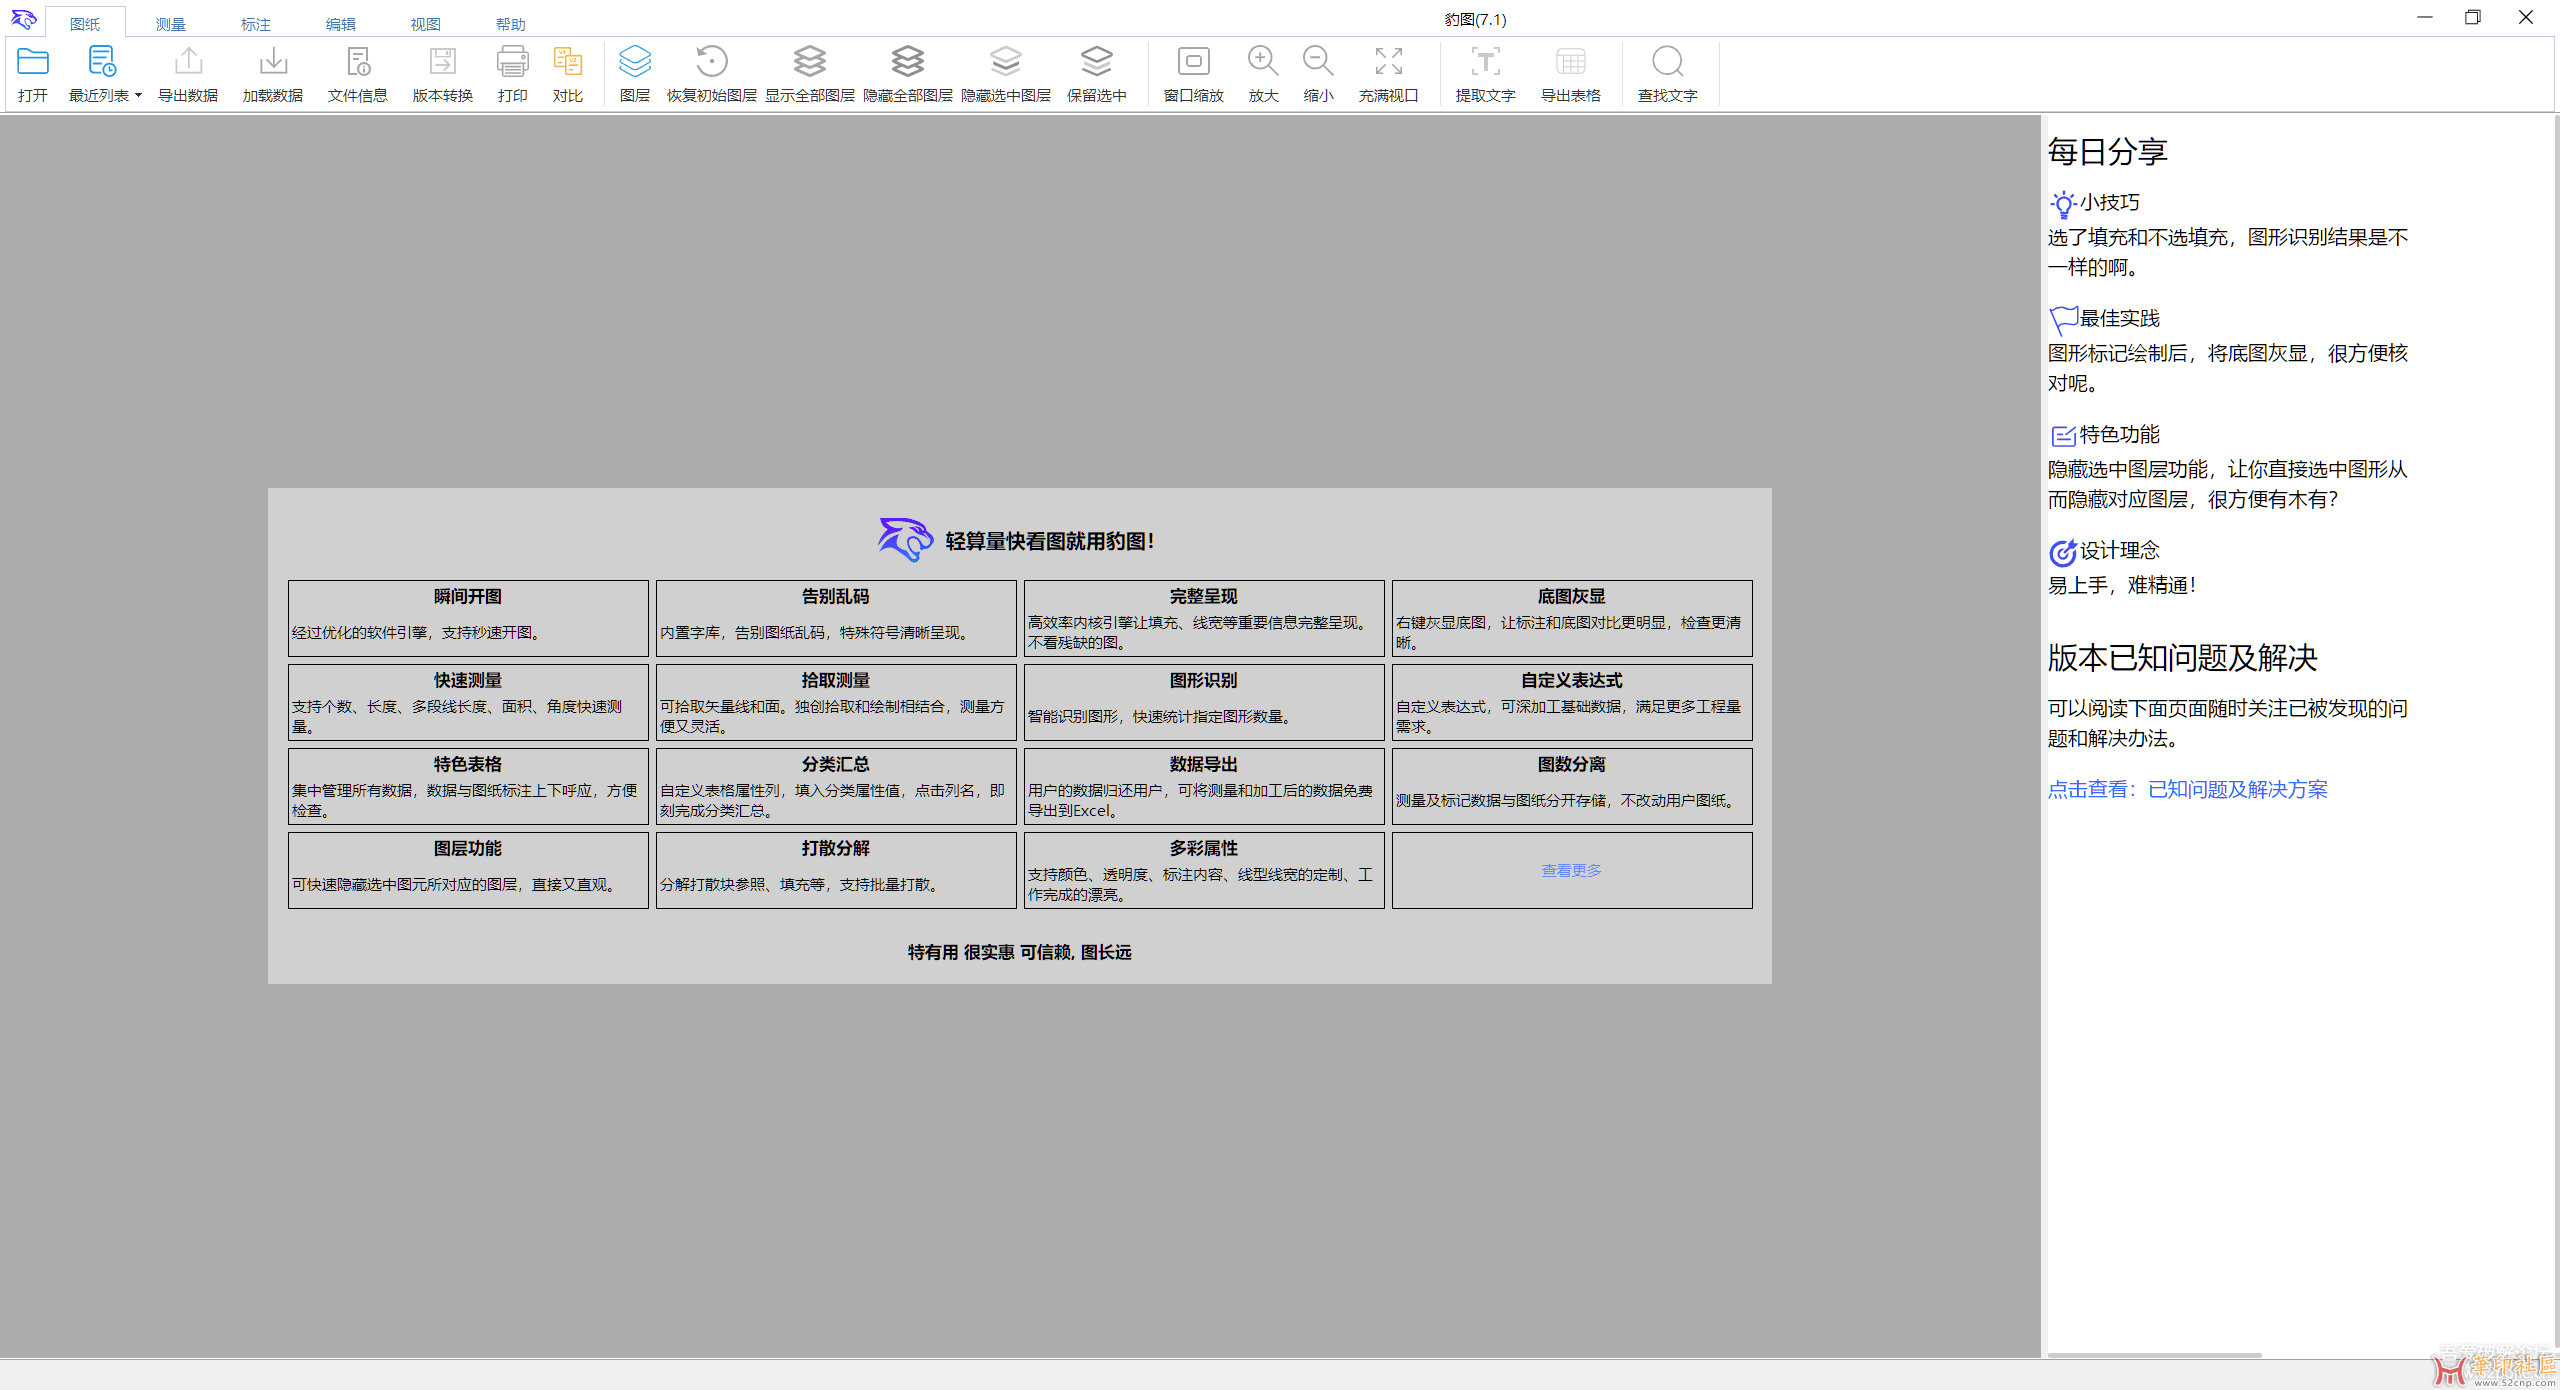Click the Export Data (导出数据) icon

188,62
